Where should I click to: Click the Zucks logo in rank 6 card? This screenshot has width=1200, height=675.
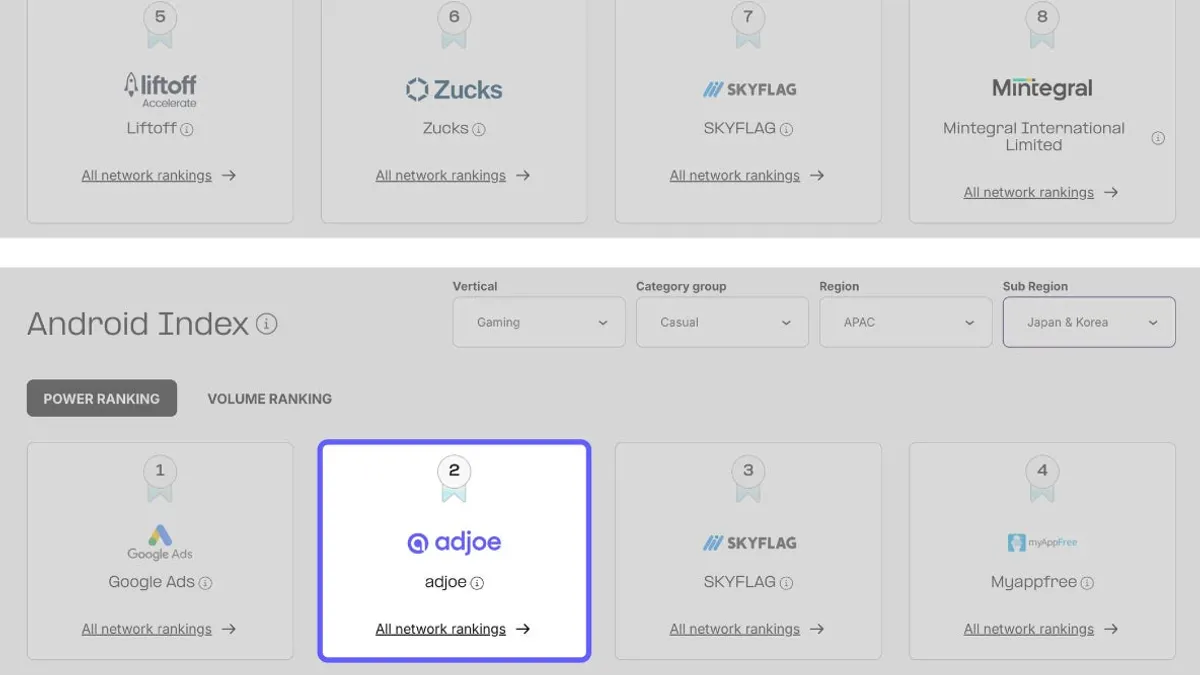click(x=454, y=90)
